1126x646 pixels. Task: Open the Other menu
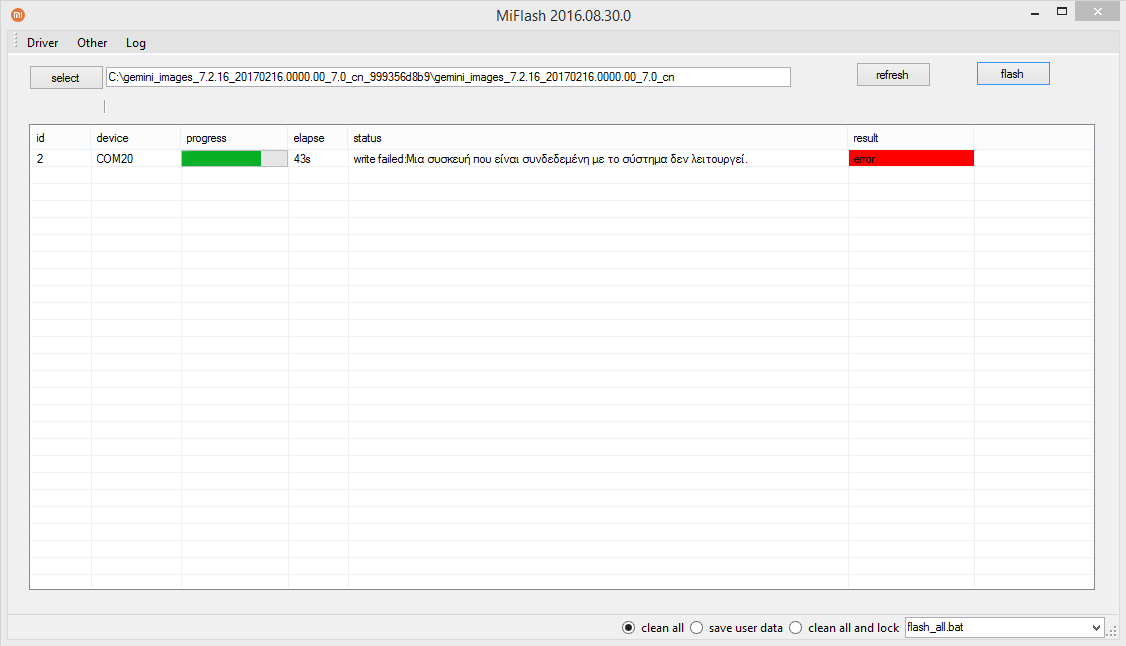92,43
